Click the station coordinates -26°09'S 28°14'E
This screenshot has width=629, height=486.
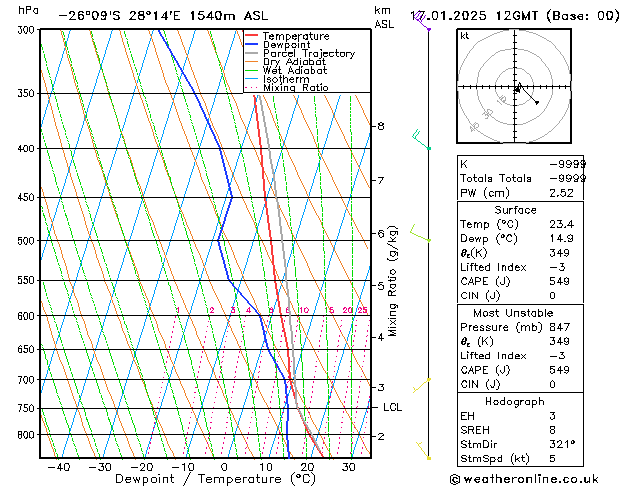[x=120, y=16]
